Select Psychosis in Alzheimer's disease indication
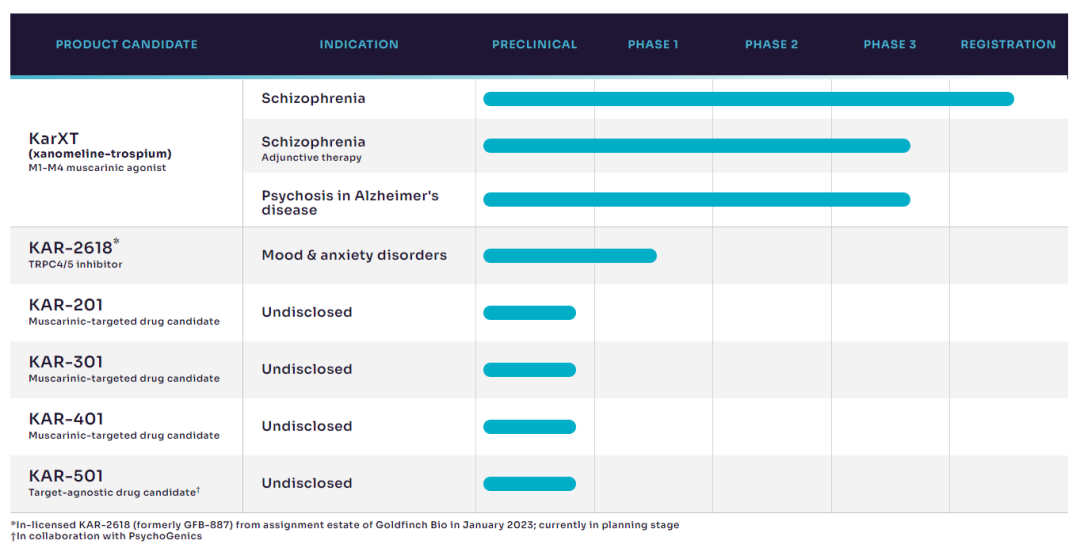This screenshot has width=1080, height=548. pyautogui.click(x=350, y=202)
